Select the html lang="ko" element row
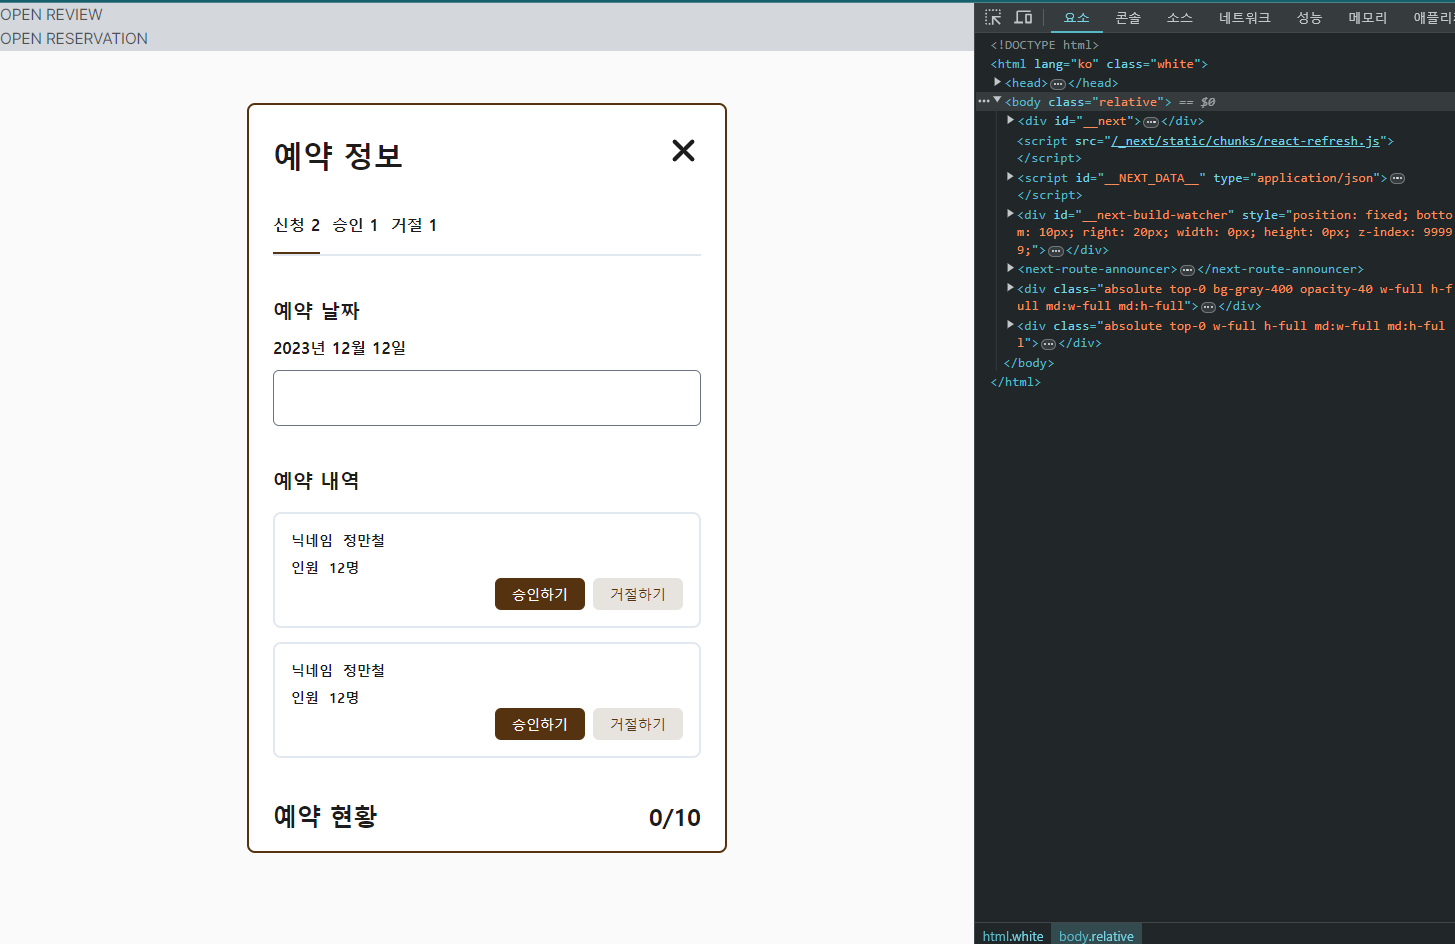Screen dimensions: 1455x944 tap(1099, 64)
